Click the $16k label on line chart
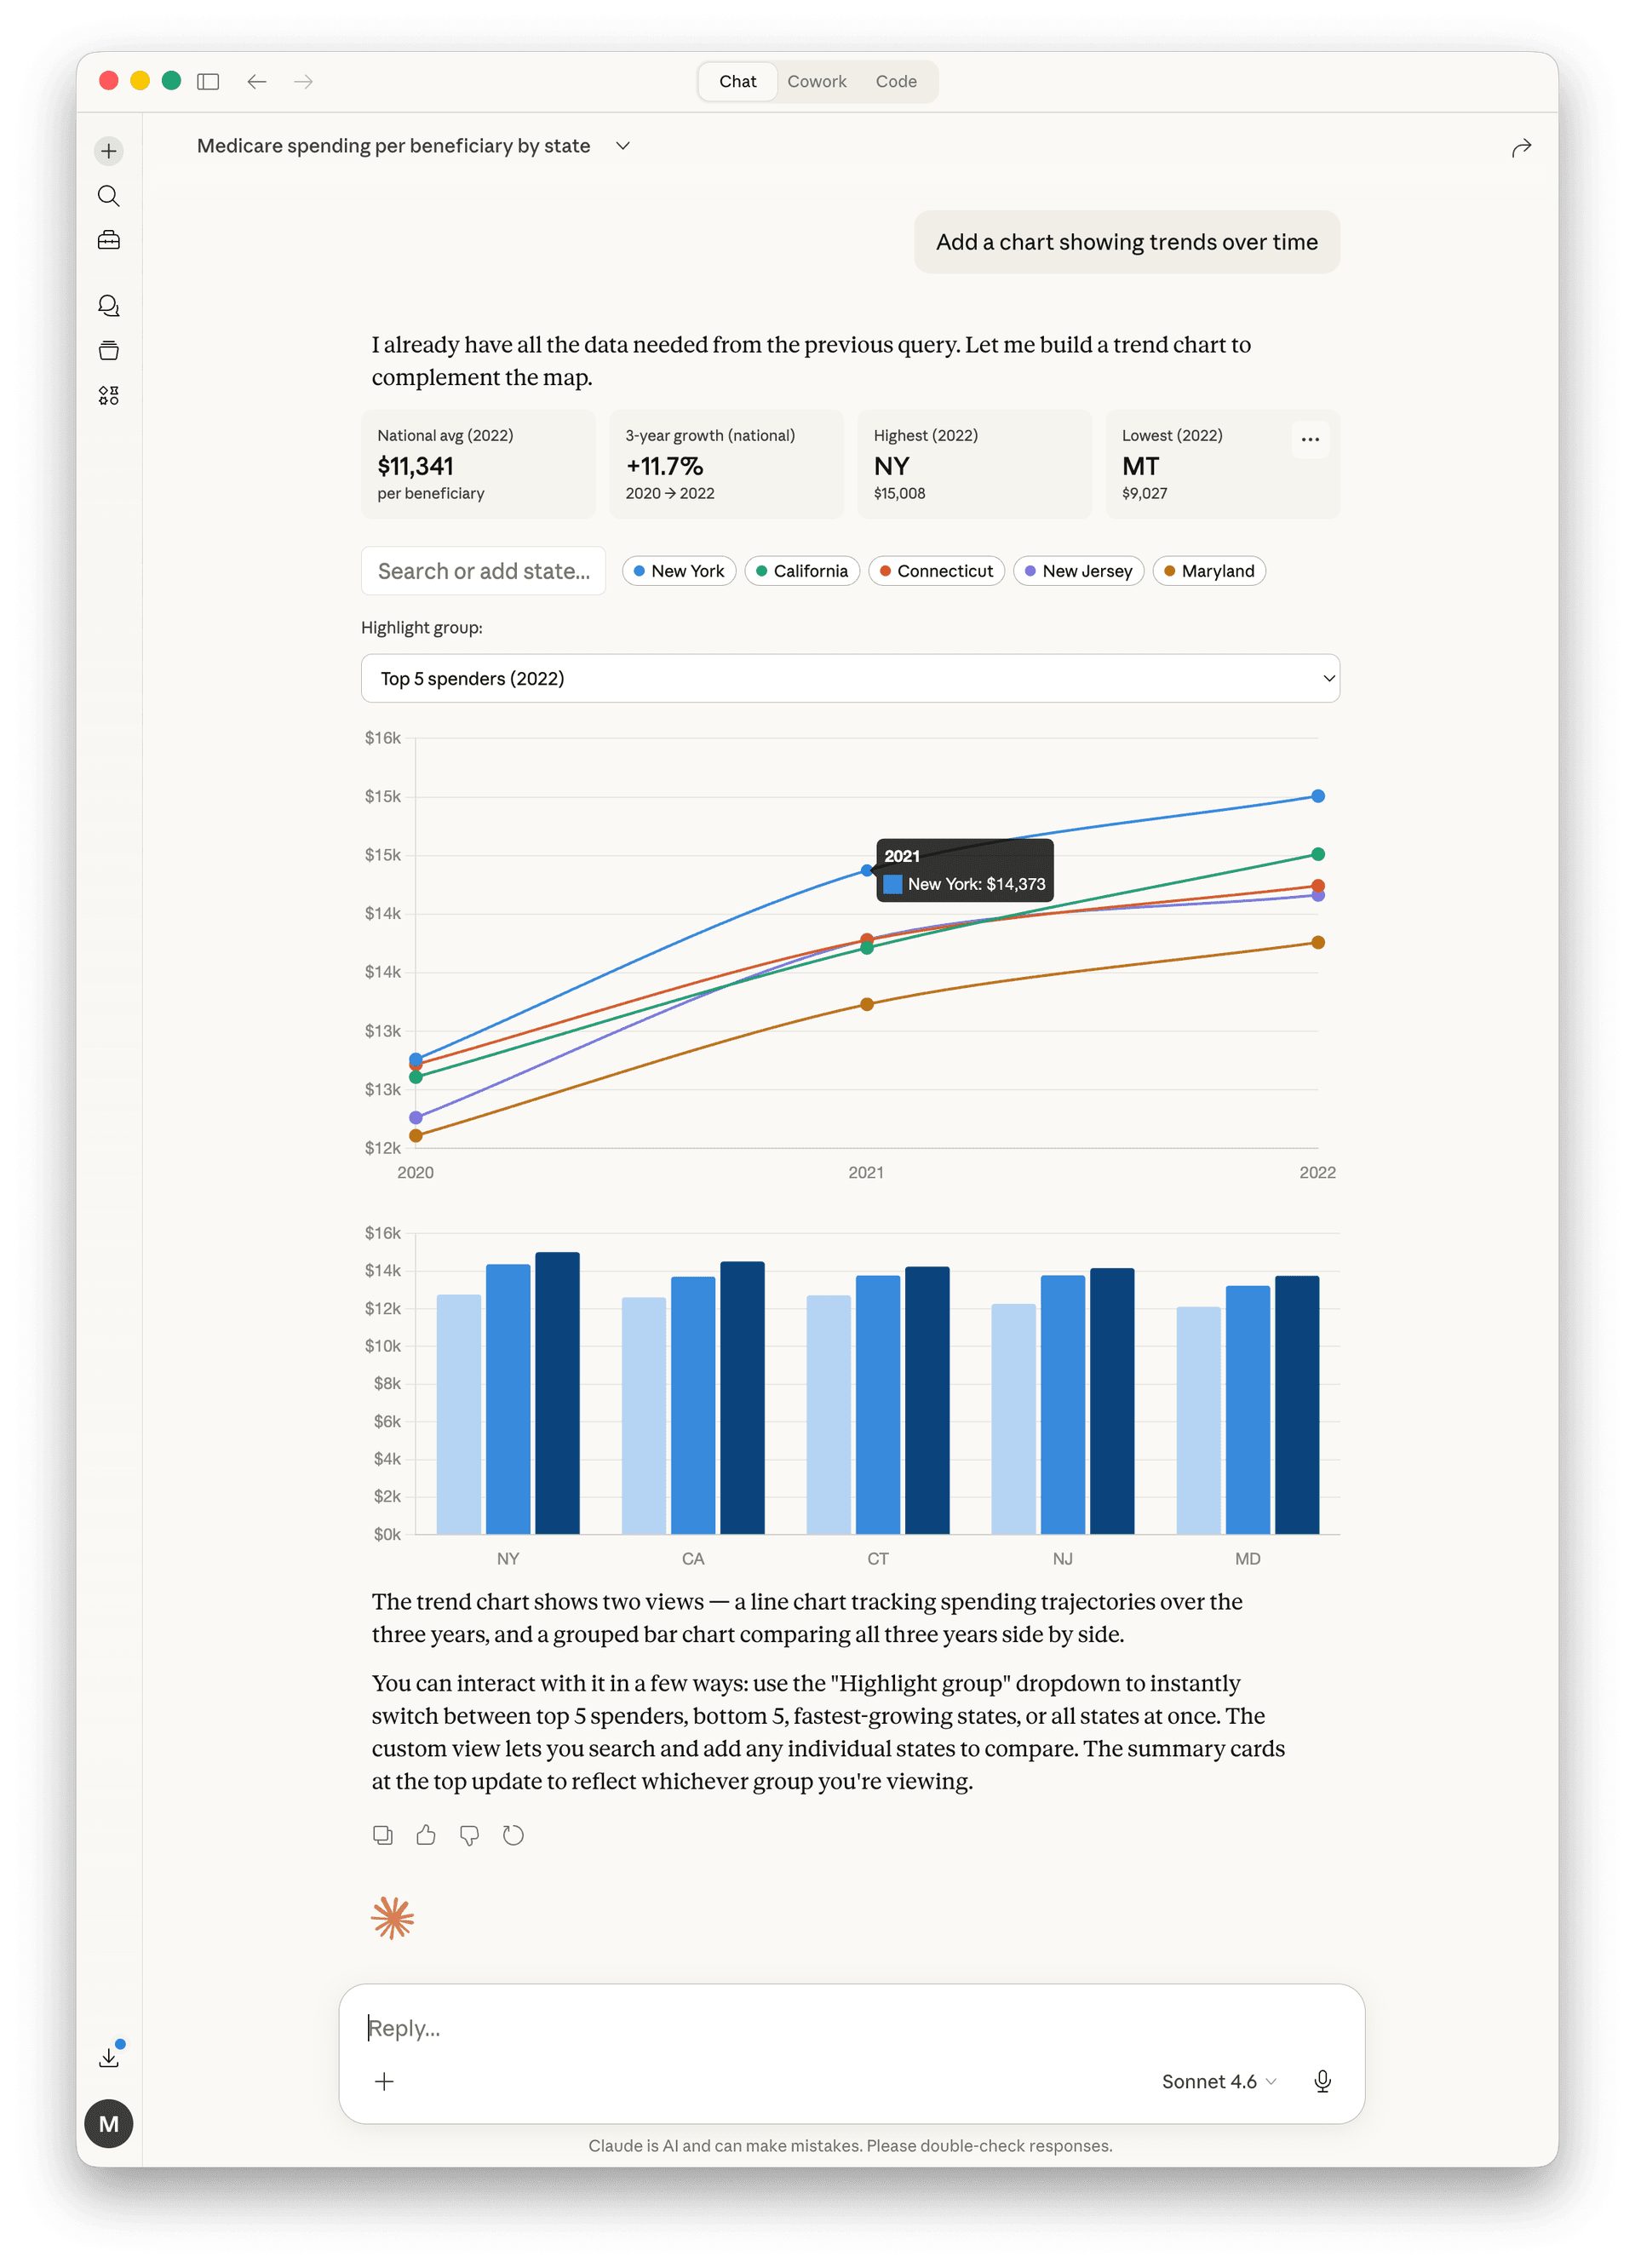This screenshot has width=1635, height=2268. 382,738
